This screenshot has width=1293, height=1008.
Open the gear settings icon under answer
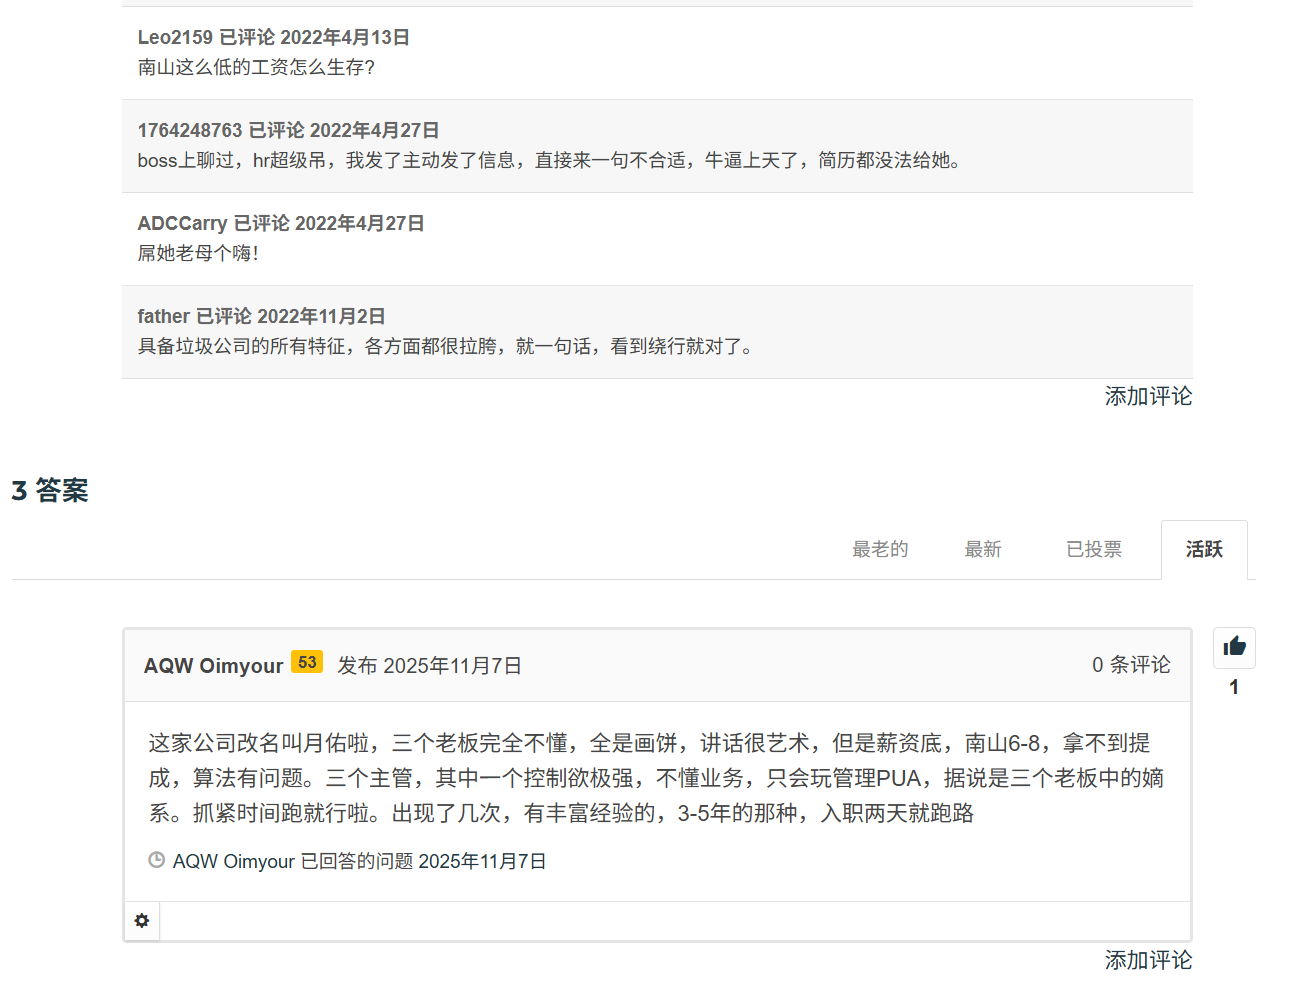(x=142, y=921)
